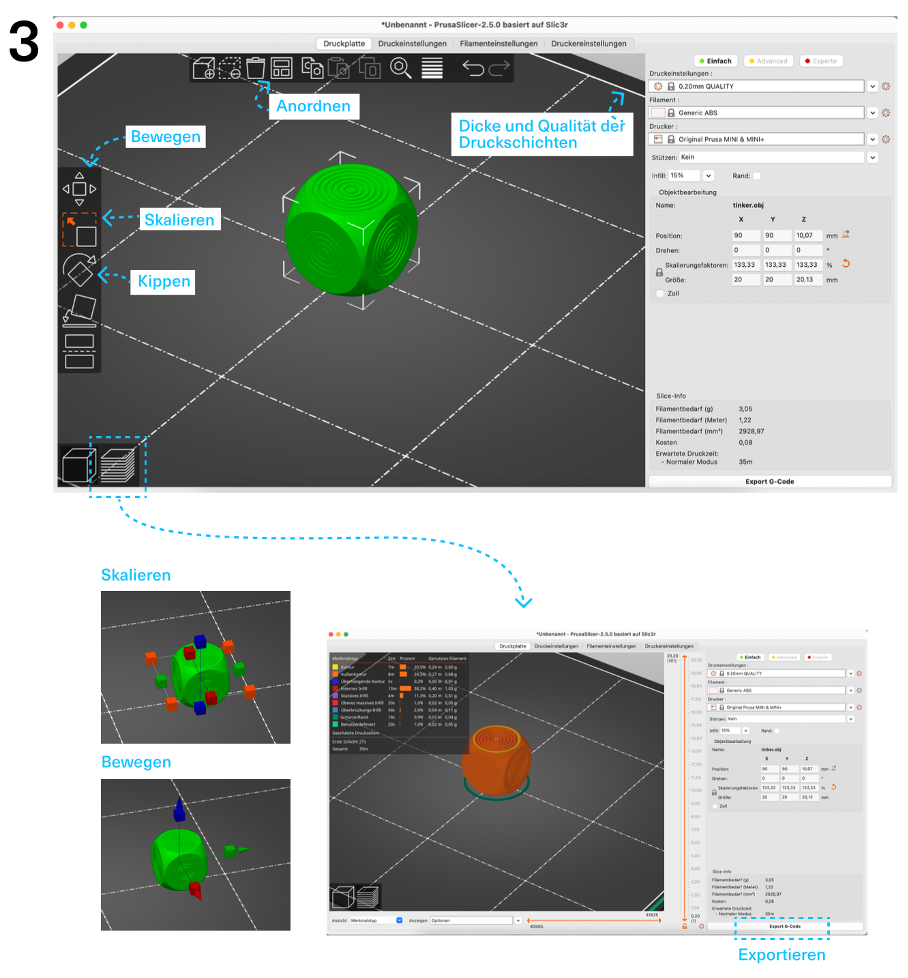Viewport: 908px width, 978px height.
Task: Click the trash can Delete all icon
Action: point(255,68)
